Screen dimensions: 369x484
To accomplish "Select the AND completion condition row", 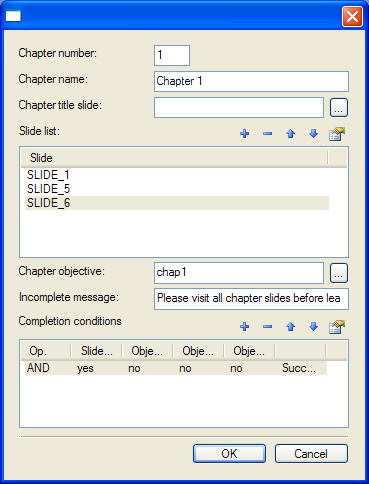I will coord(176,368).
